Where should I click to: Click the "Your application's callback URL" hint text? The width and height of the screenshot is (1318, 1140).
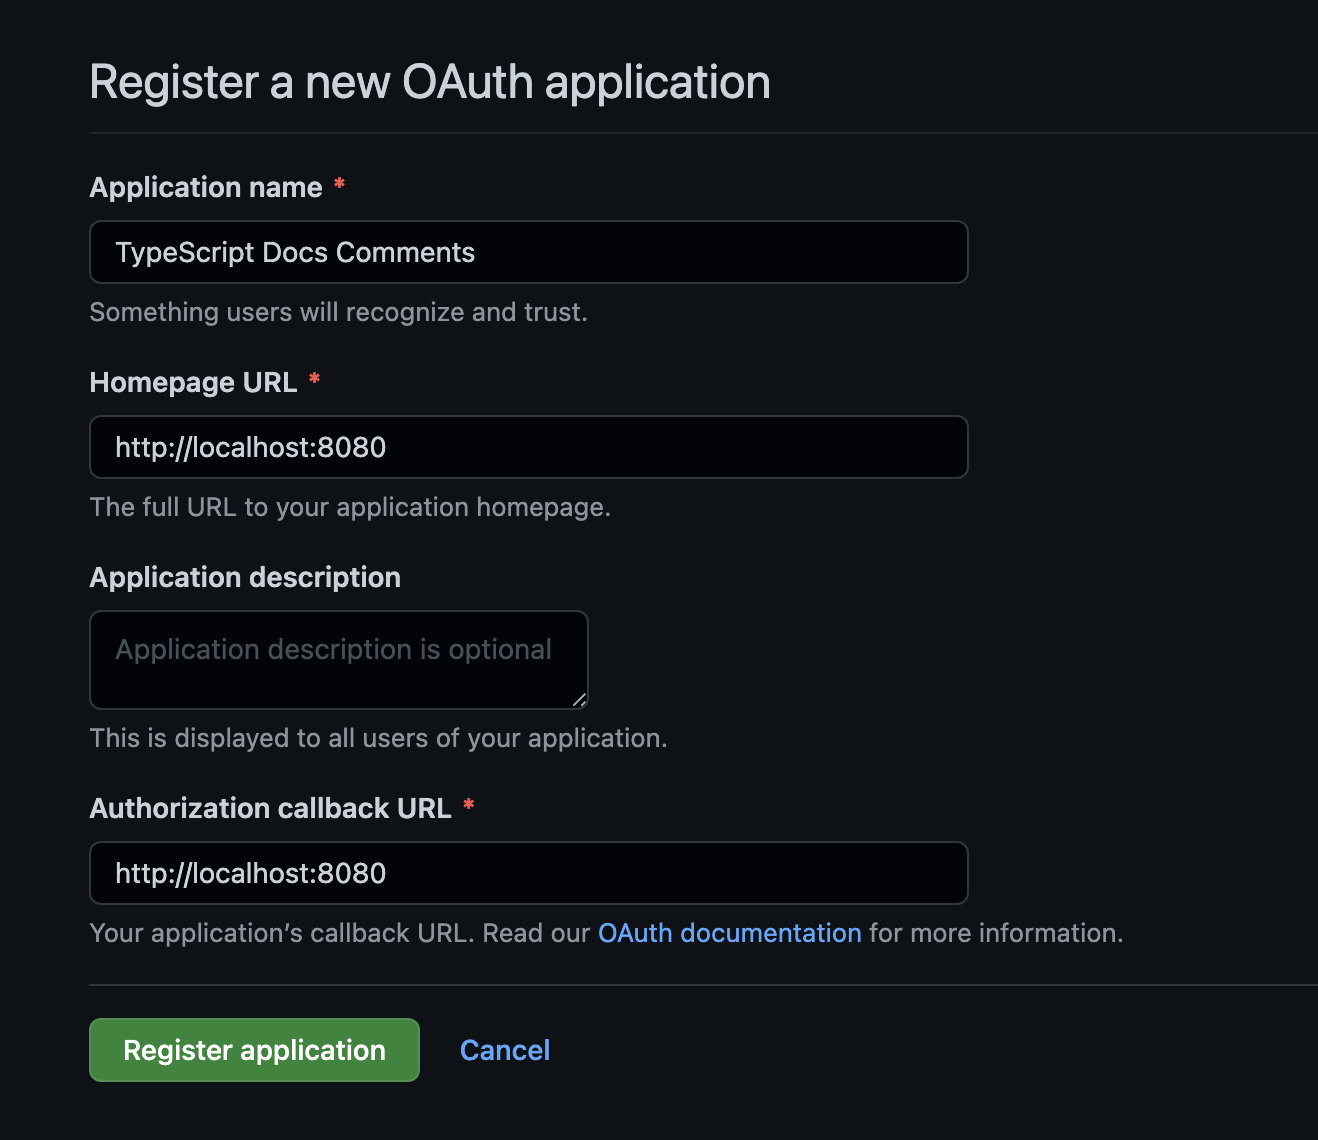click(280, 933)
